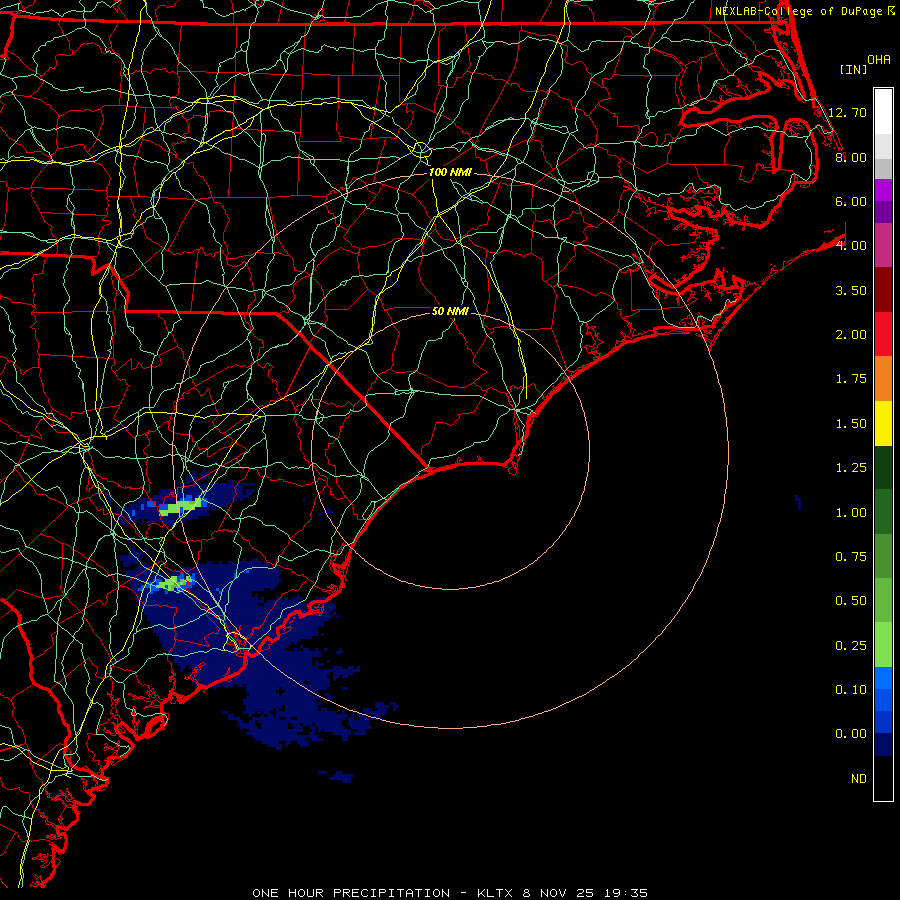Select the 8.00 legend value
Viewport: 900px width, 900px height.
click(x=851, y=157)
